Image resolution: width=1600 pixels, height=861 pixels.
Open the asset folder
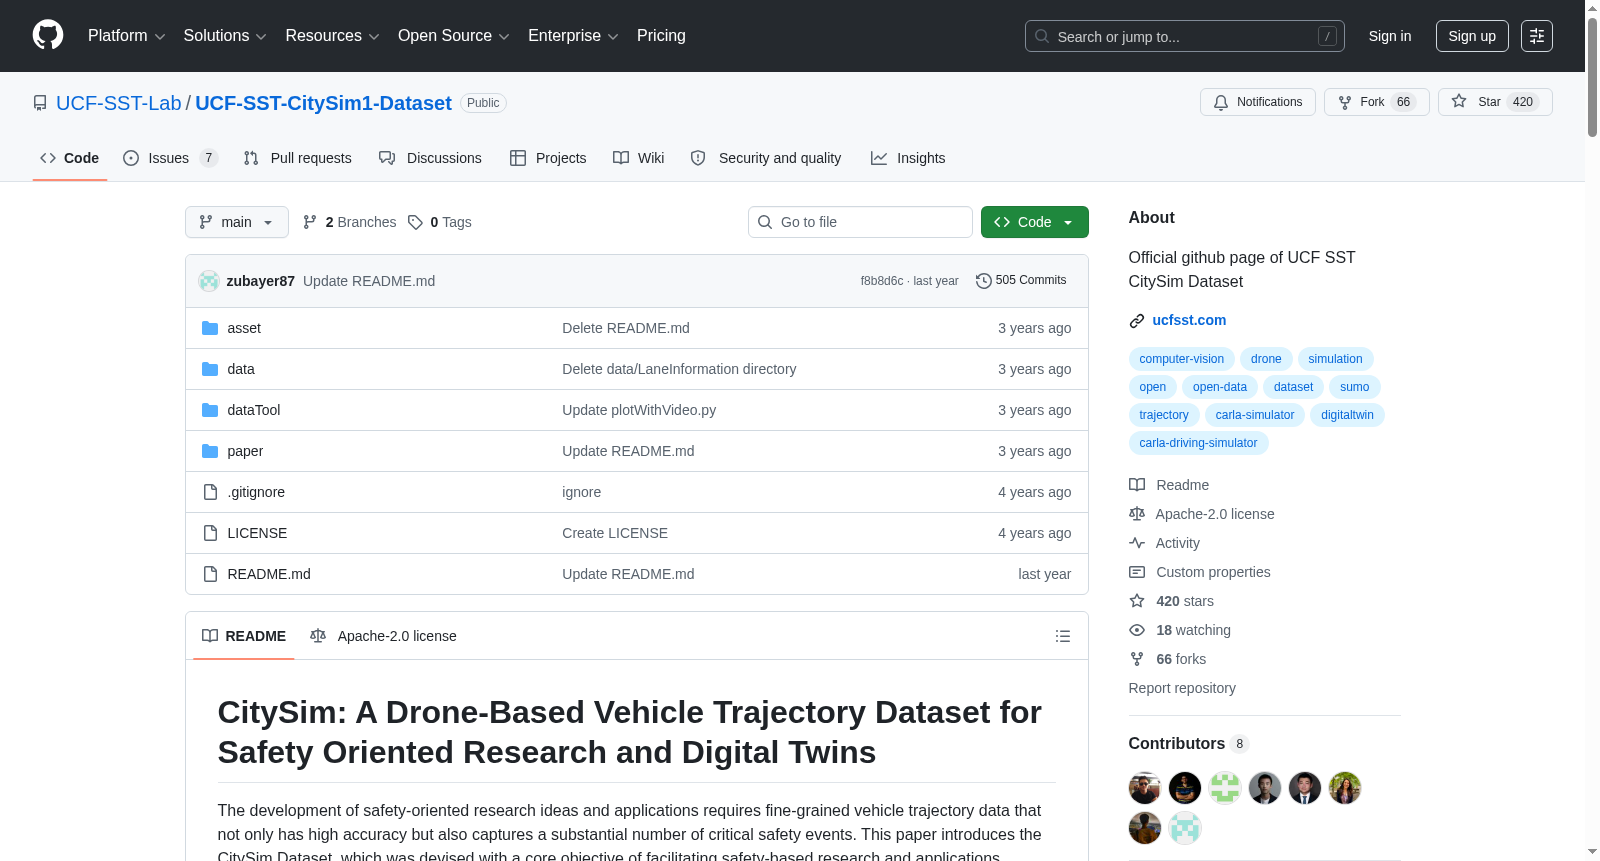[x=244, y=328]
